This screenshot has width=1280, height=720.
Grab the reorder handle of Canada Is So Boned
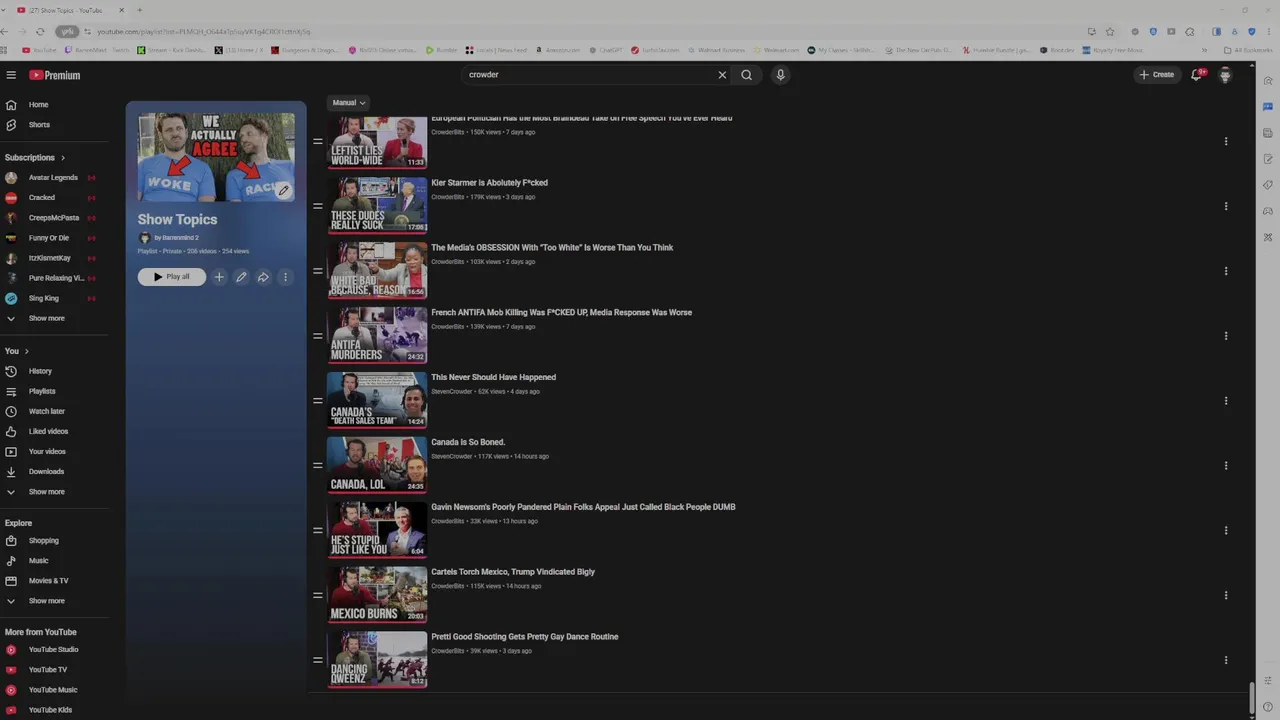(x=318, y=465)
